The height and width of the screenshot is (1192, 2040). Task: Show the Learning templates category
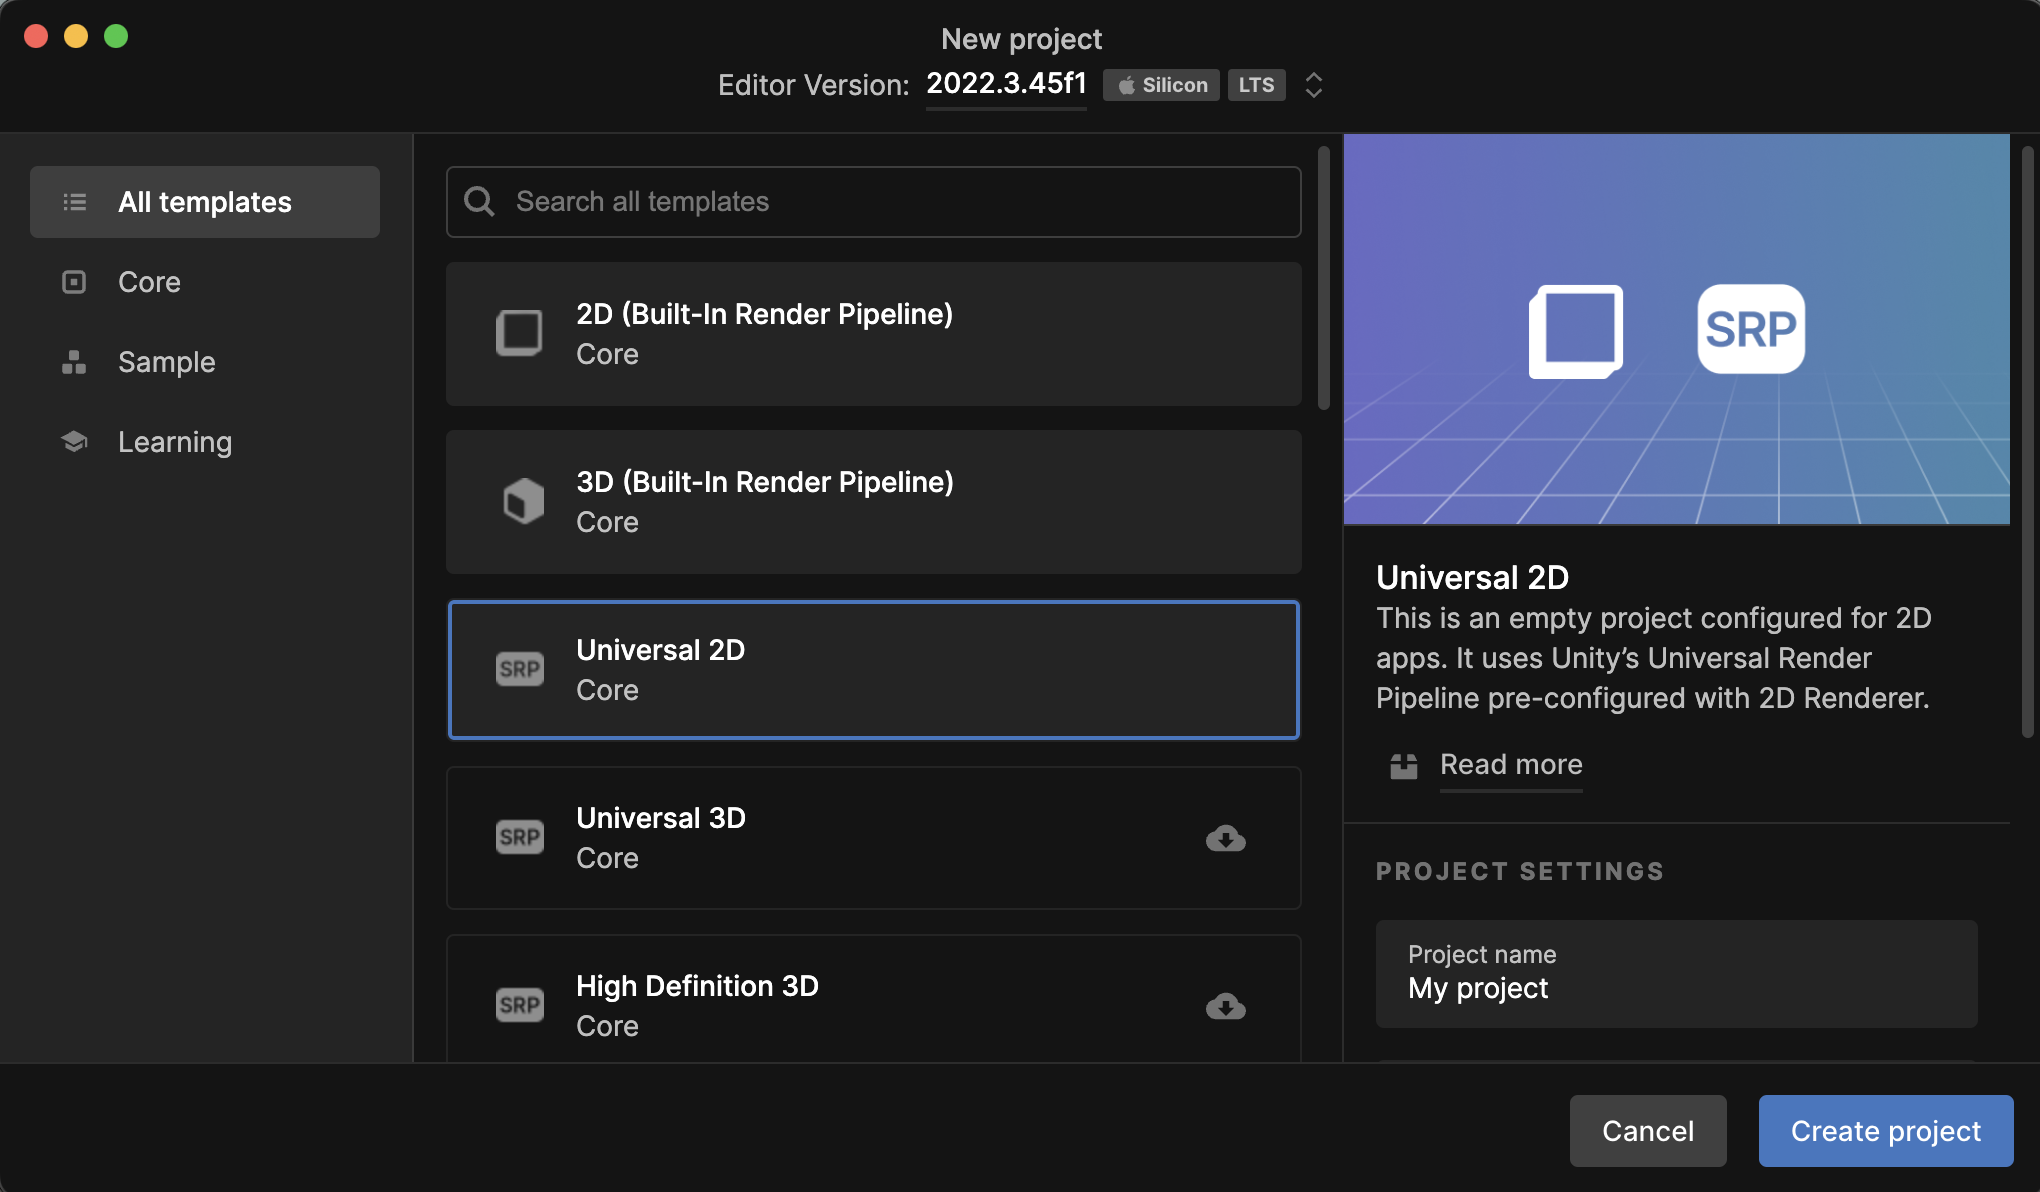(x=174, y=442)
